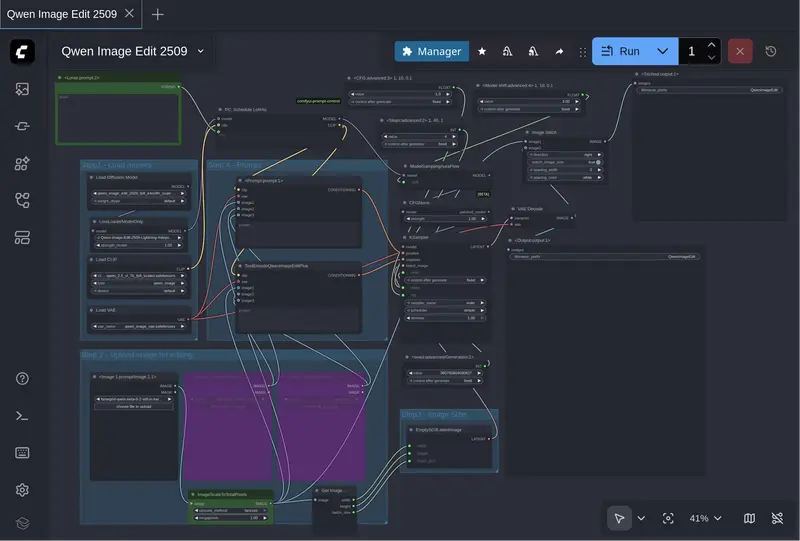The width and height of the screenshot is (800, 541).
Task: Open the help center question icon
Action: click(23, 379)
